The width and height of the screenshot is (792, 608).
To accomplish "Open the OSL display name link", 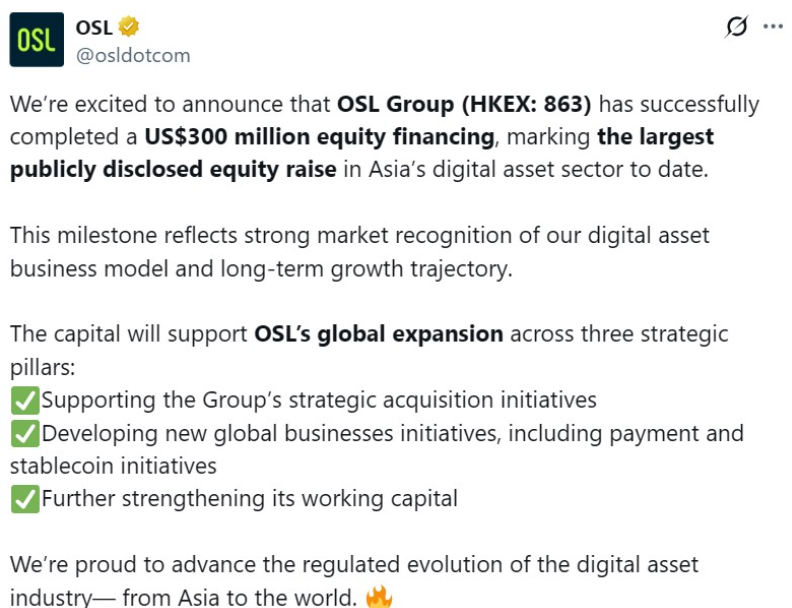I will click(x=94, y=27).
